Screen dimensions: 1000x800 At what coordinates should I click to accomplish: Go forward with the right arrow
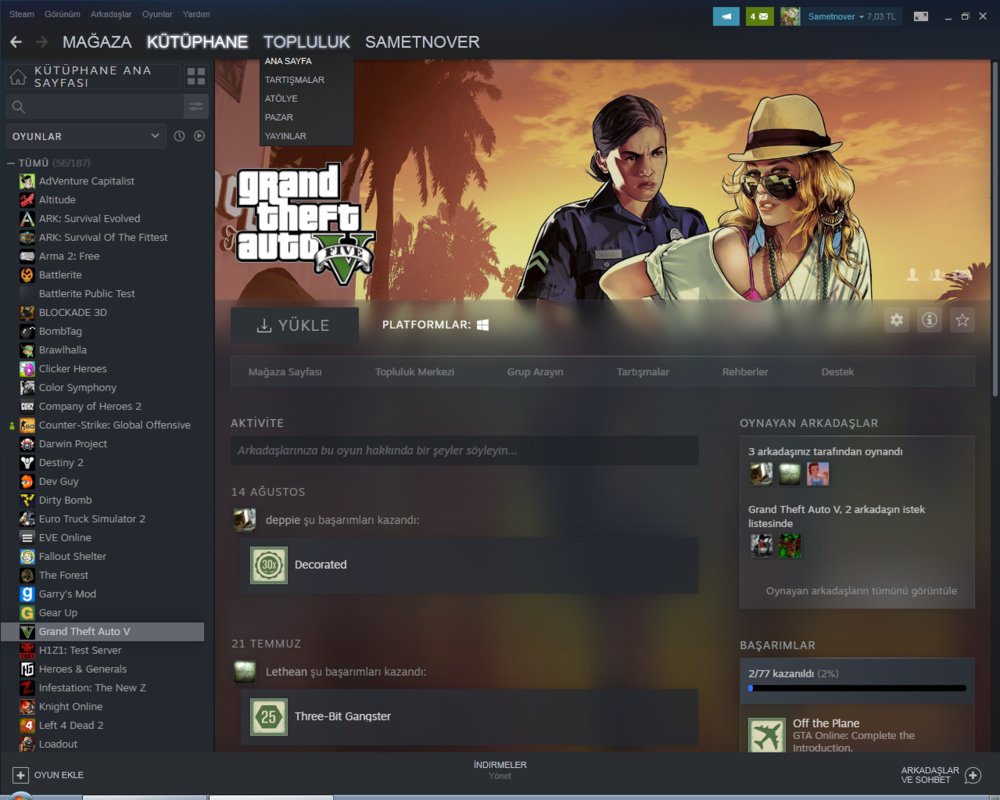42,42
